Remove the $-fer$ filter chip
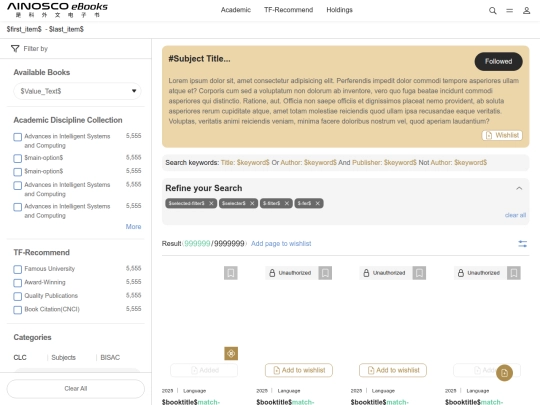This screenshot has height=405, width=540. (318, 204)
